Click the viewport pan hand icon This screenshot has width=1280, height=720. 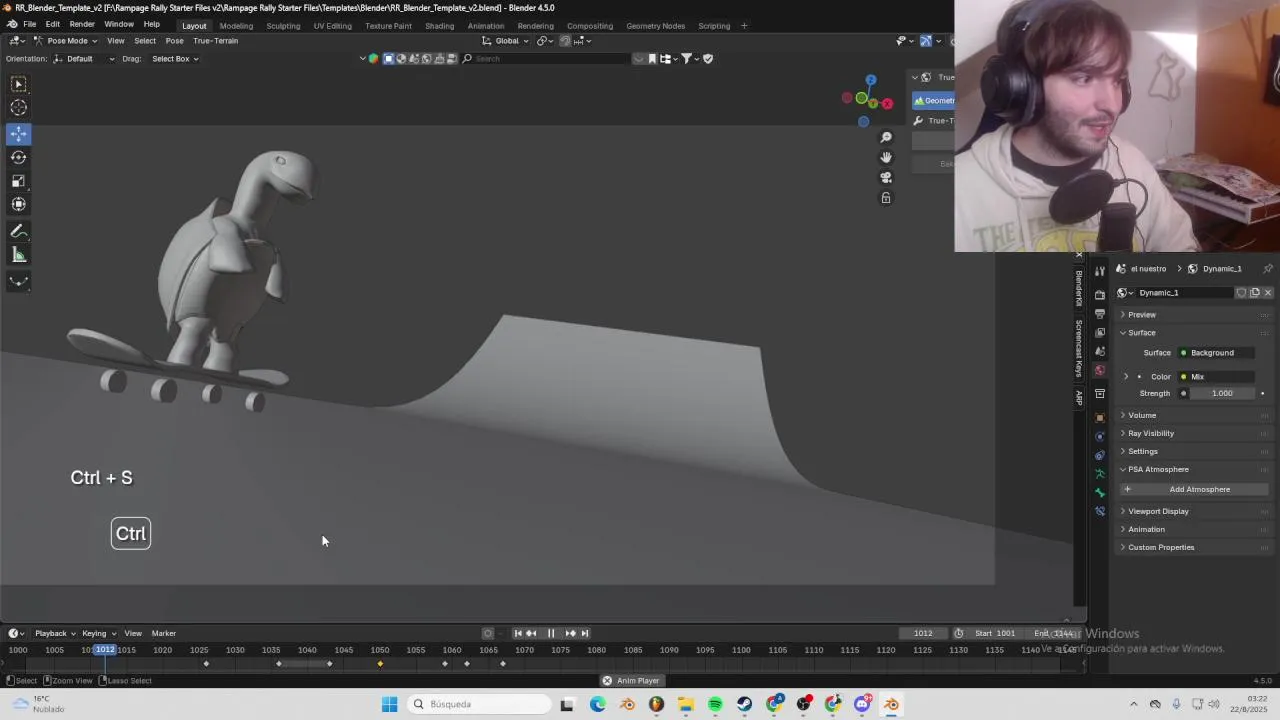pos(886,157)
